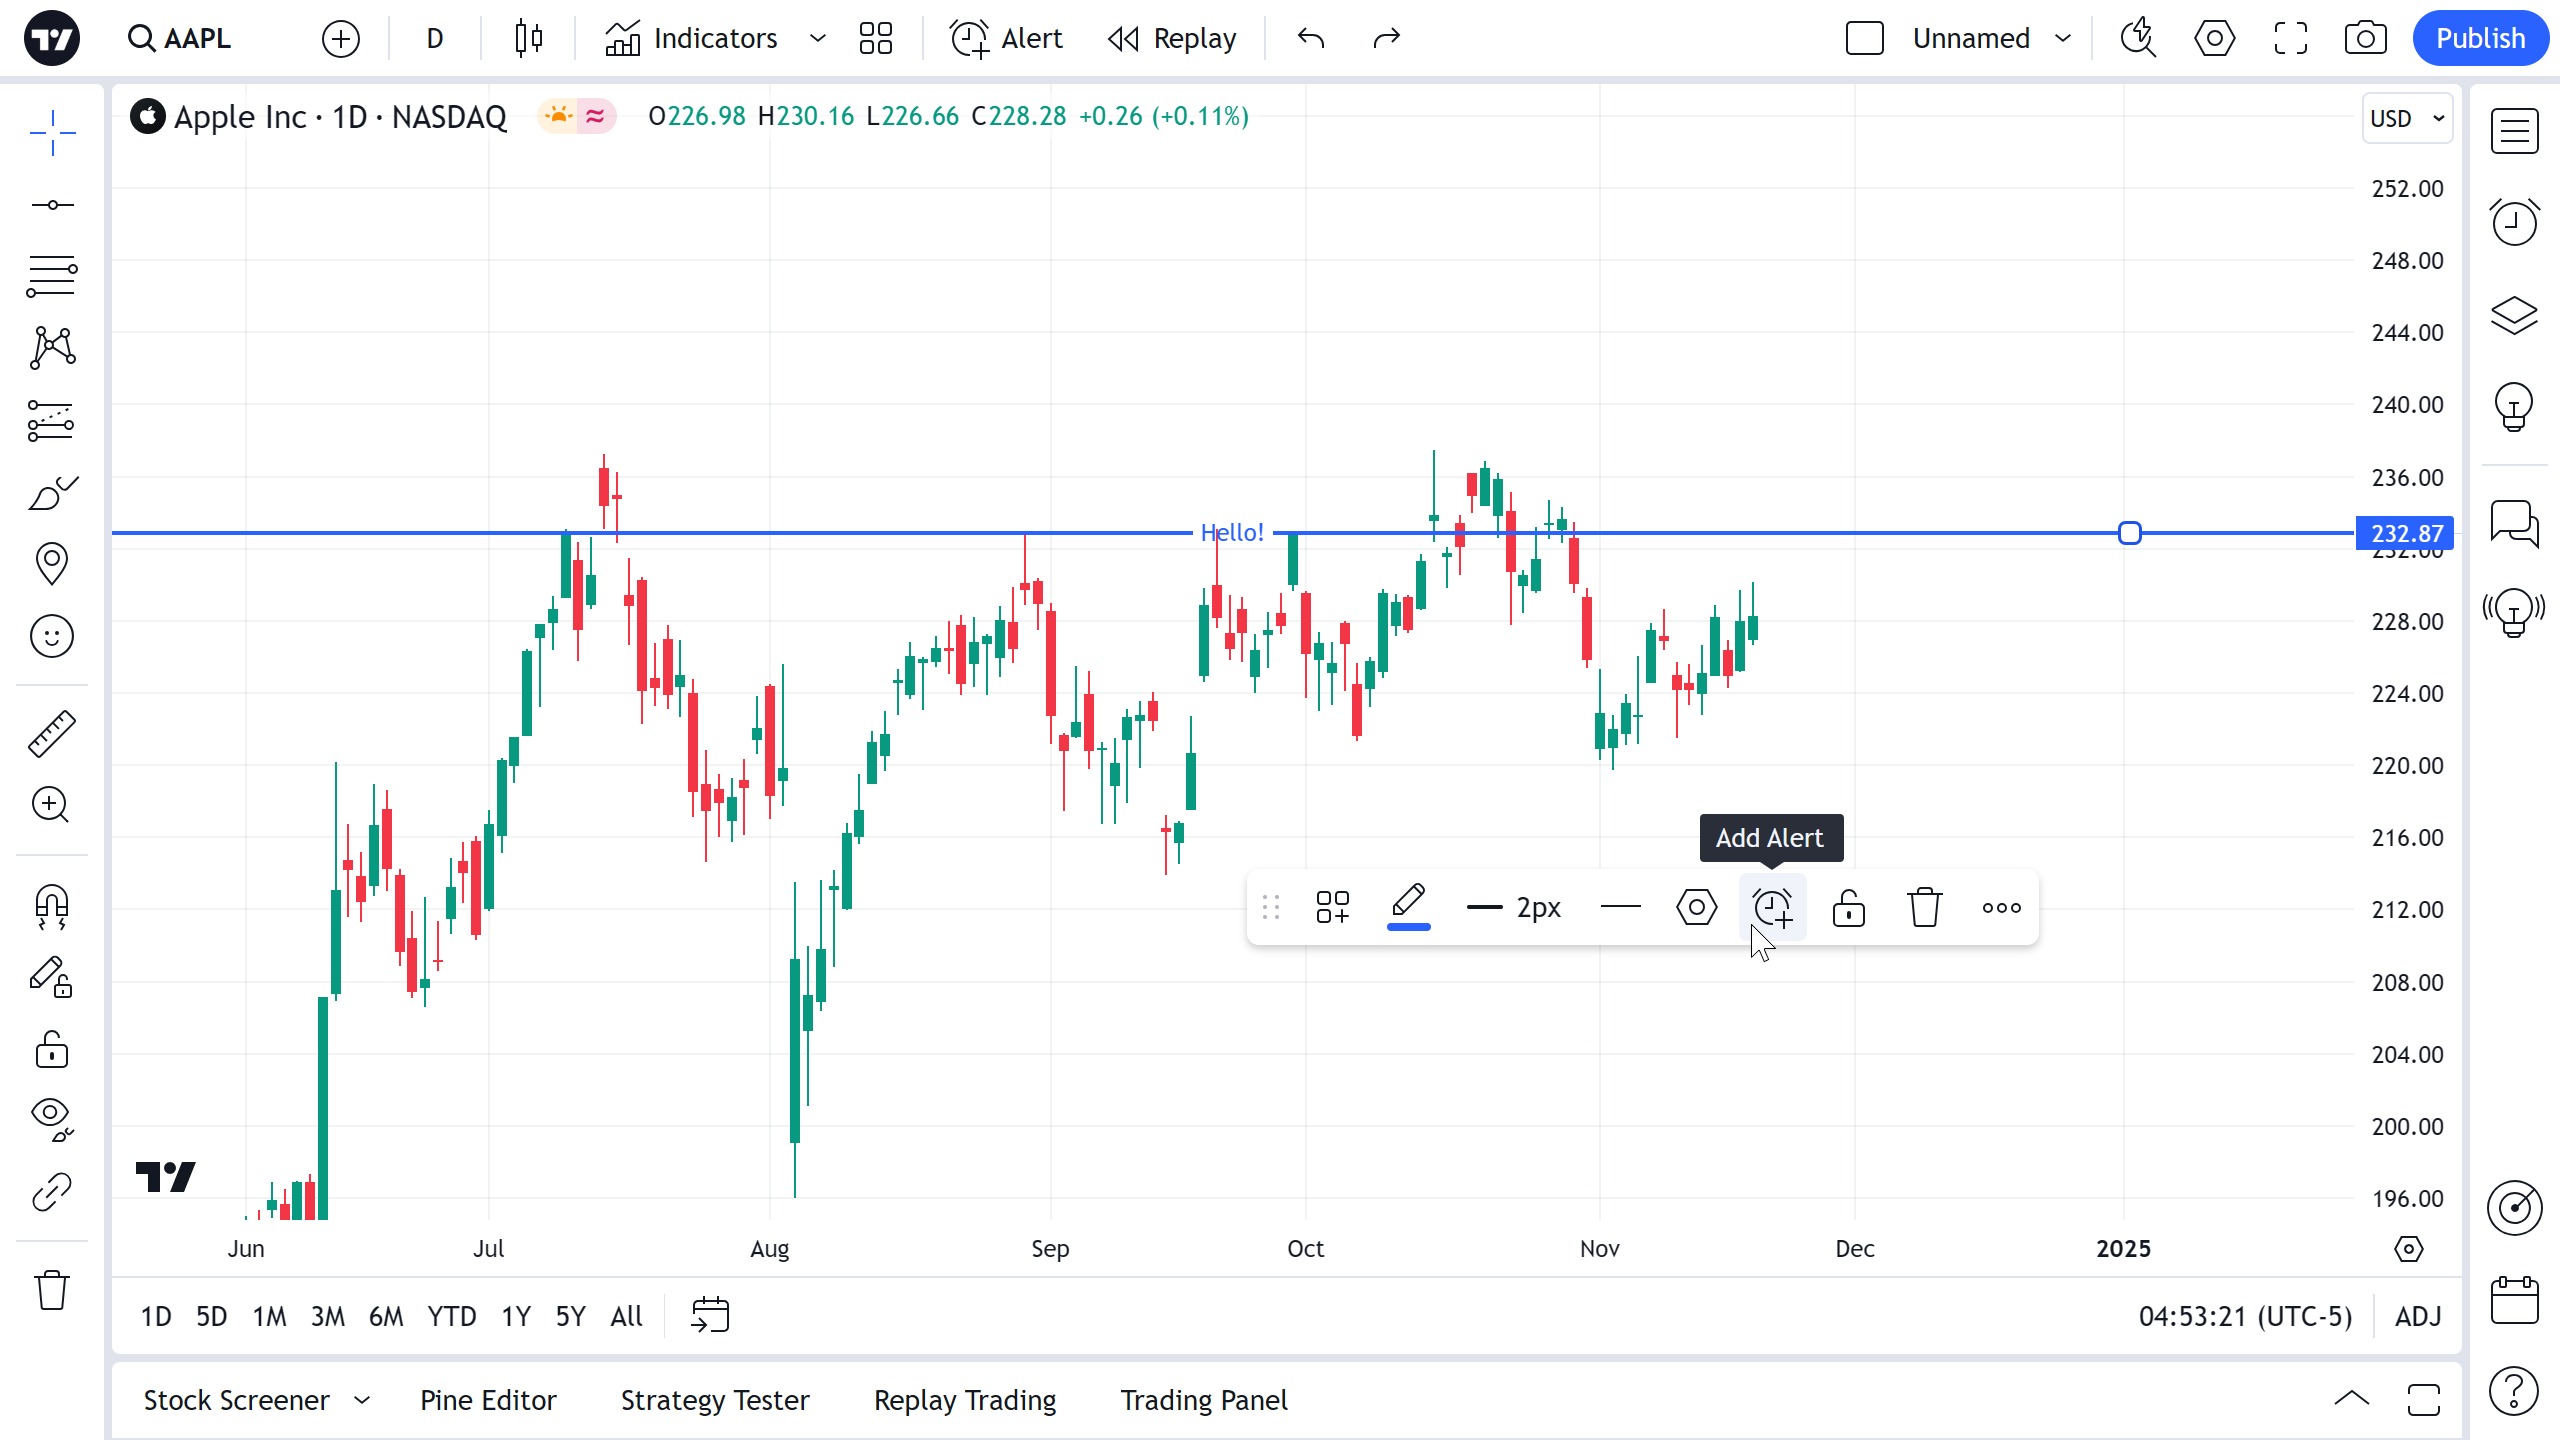The height and width of the screenshot is (1440, 2560).
Task: Open the line color pencil swatch
Action: (1408, 906)
